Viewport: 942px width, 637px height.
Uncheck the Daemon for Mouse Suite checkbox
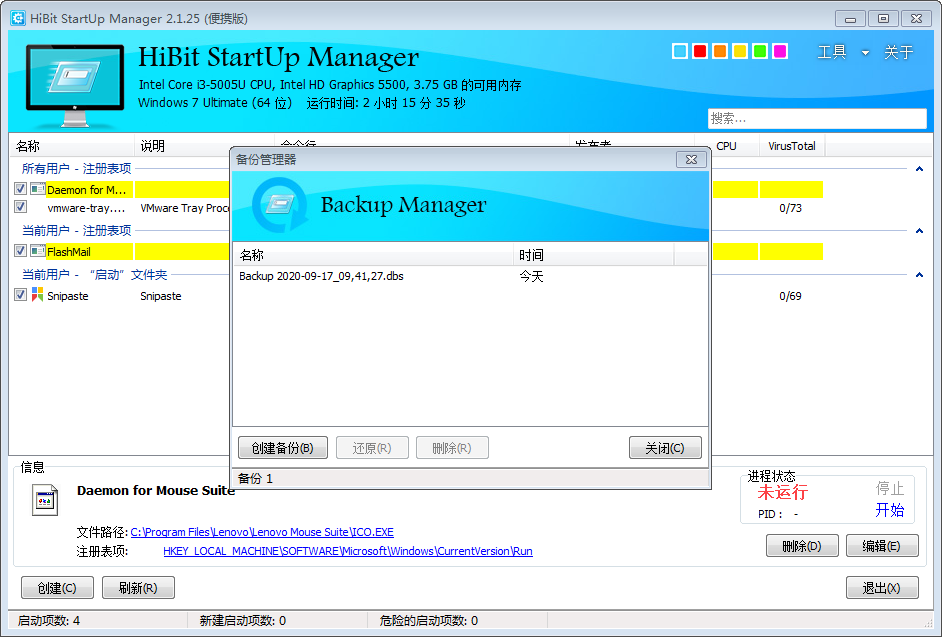pos(21,189)
